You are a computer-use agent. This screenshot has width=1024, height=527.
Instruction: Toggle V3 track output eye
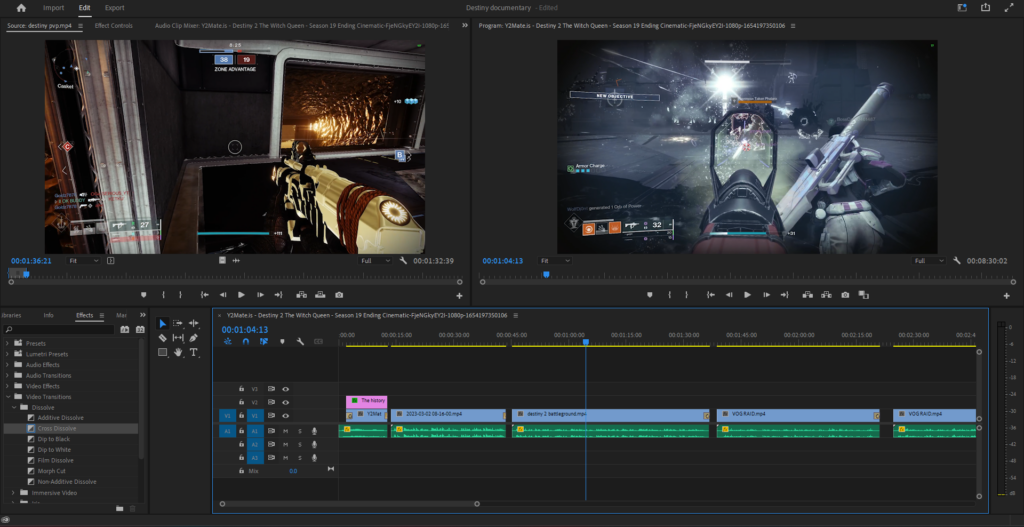click(x=285, y=389)
